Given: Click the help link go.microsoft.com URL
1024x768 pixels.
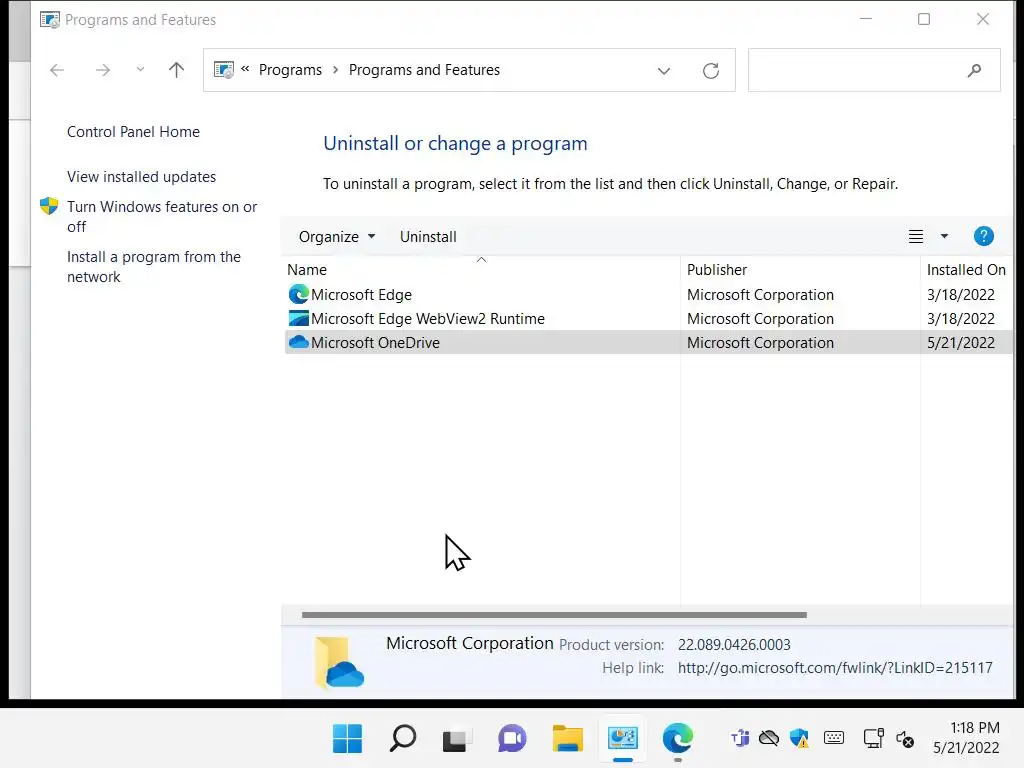Looking at the screenshot, I should coord(835,668).
